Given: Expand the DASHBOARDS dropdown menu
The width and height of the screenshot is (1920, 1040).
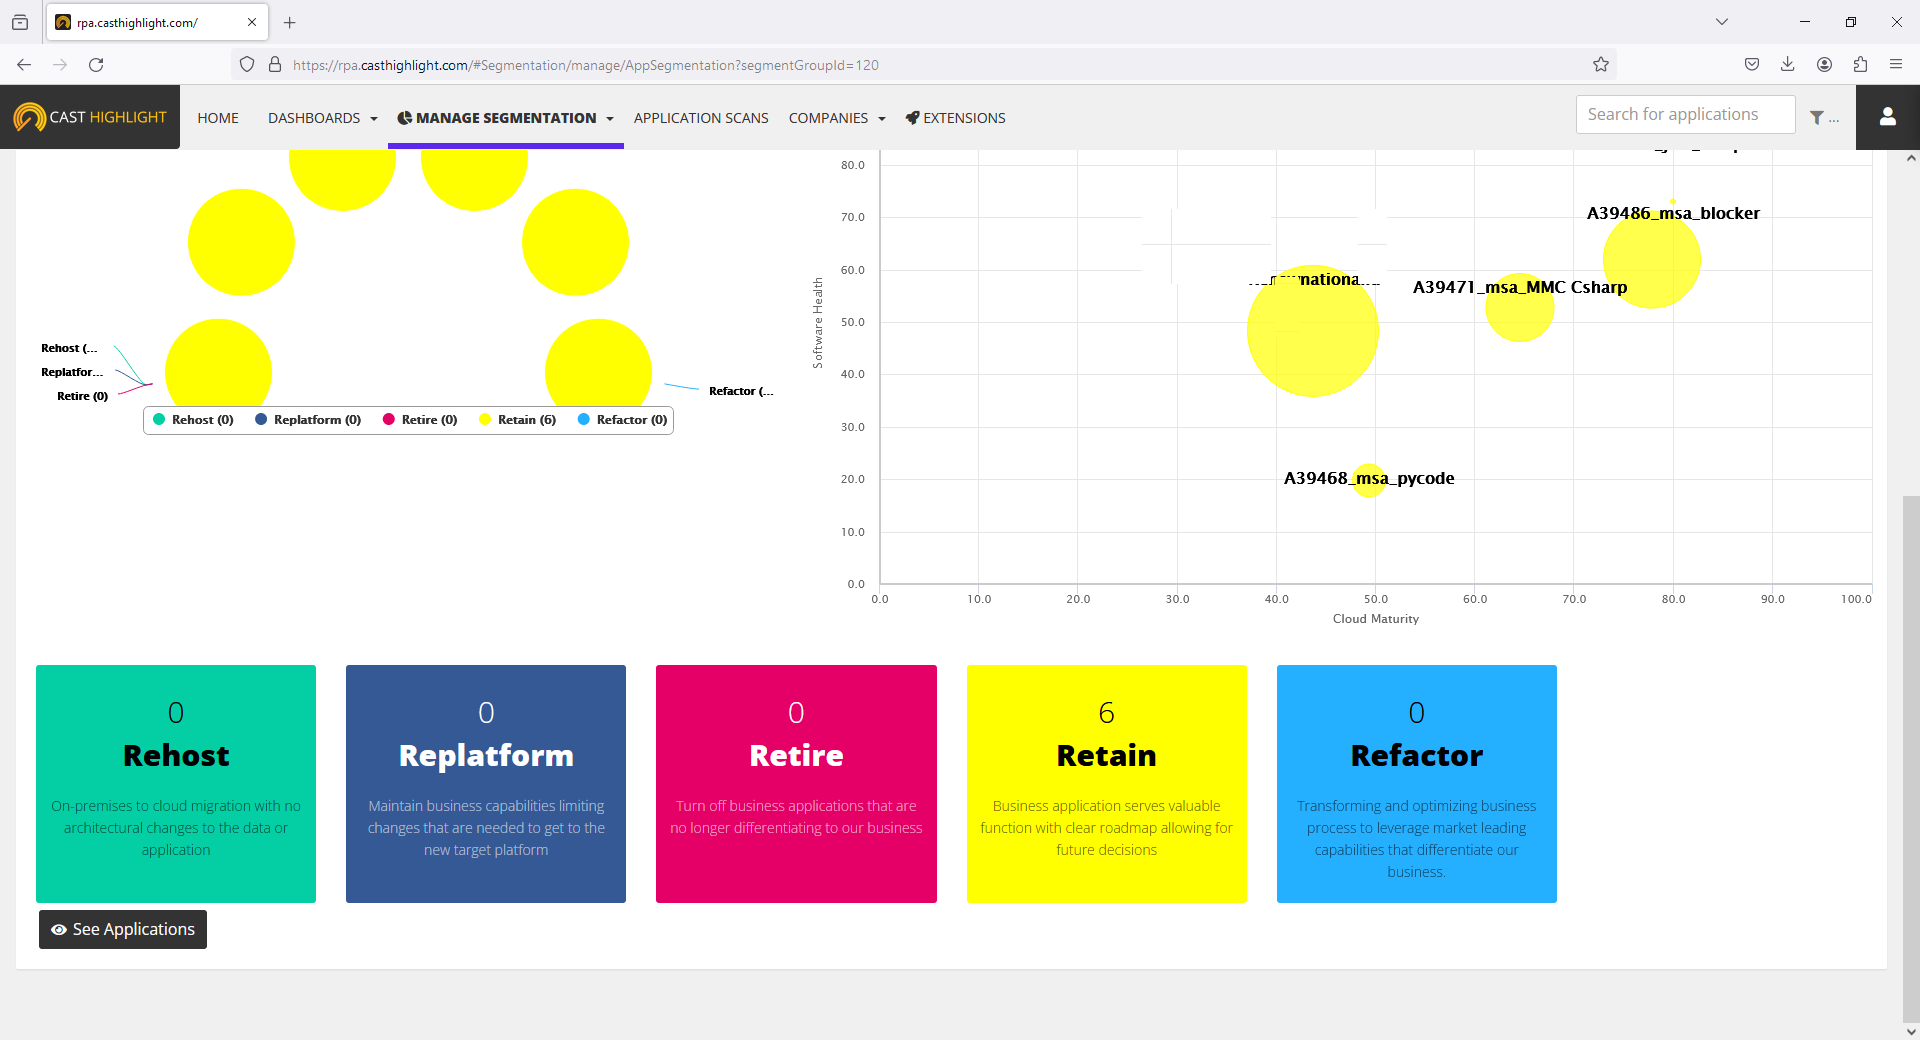Looking at the screenshot, I should (322, 118).
